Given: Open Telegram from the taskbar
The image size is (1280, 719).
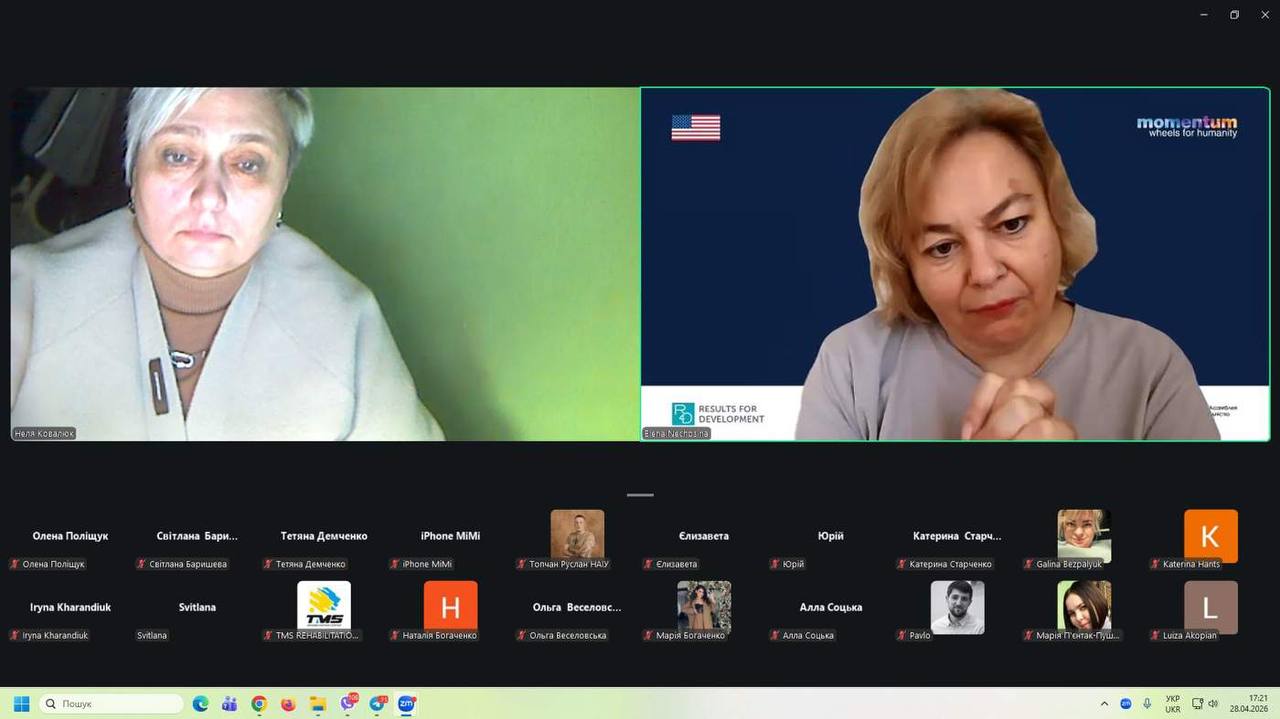Looking at the screenshot, I should (x=378, y=703).
